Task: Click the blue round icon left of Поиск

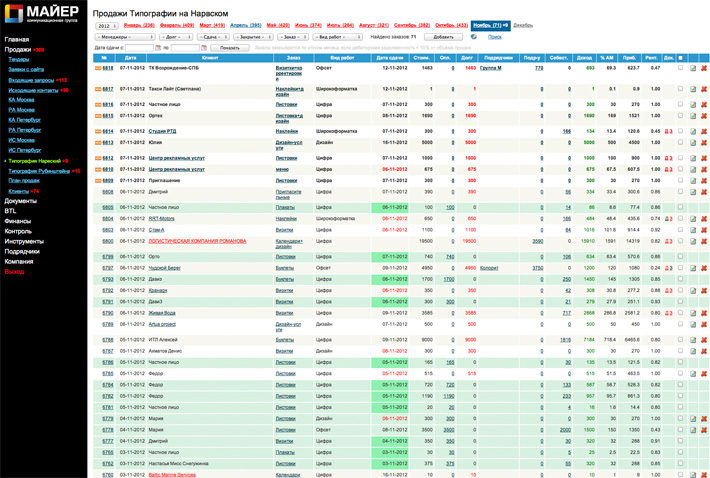Action: (x=474, y=37)
